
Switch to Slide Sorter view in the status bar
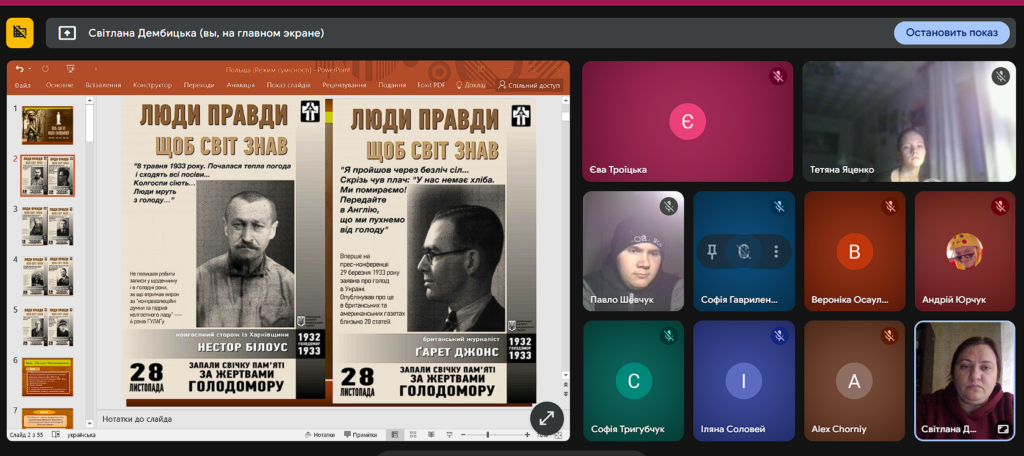coord(414,435)
